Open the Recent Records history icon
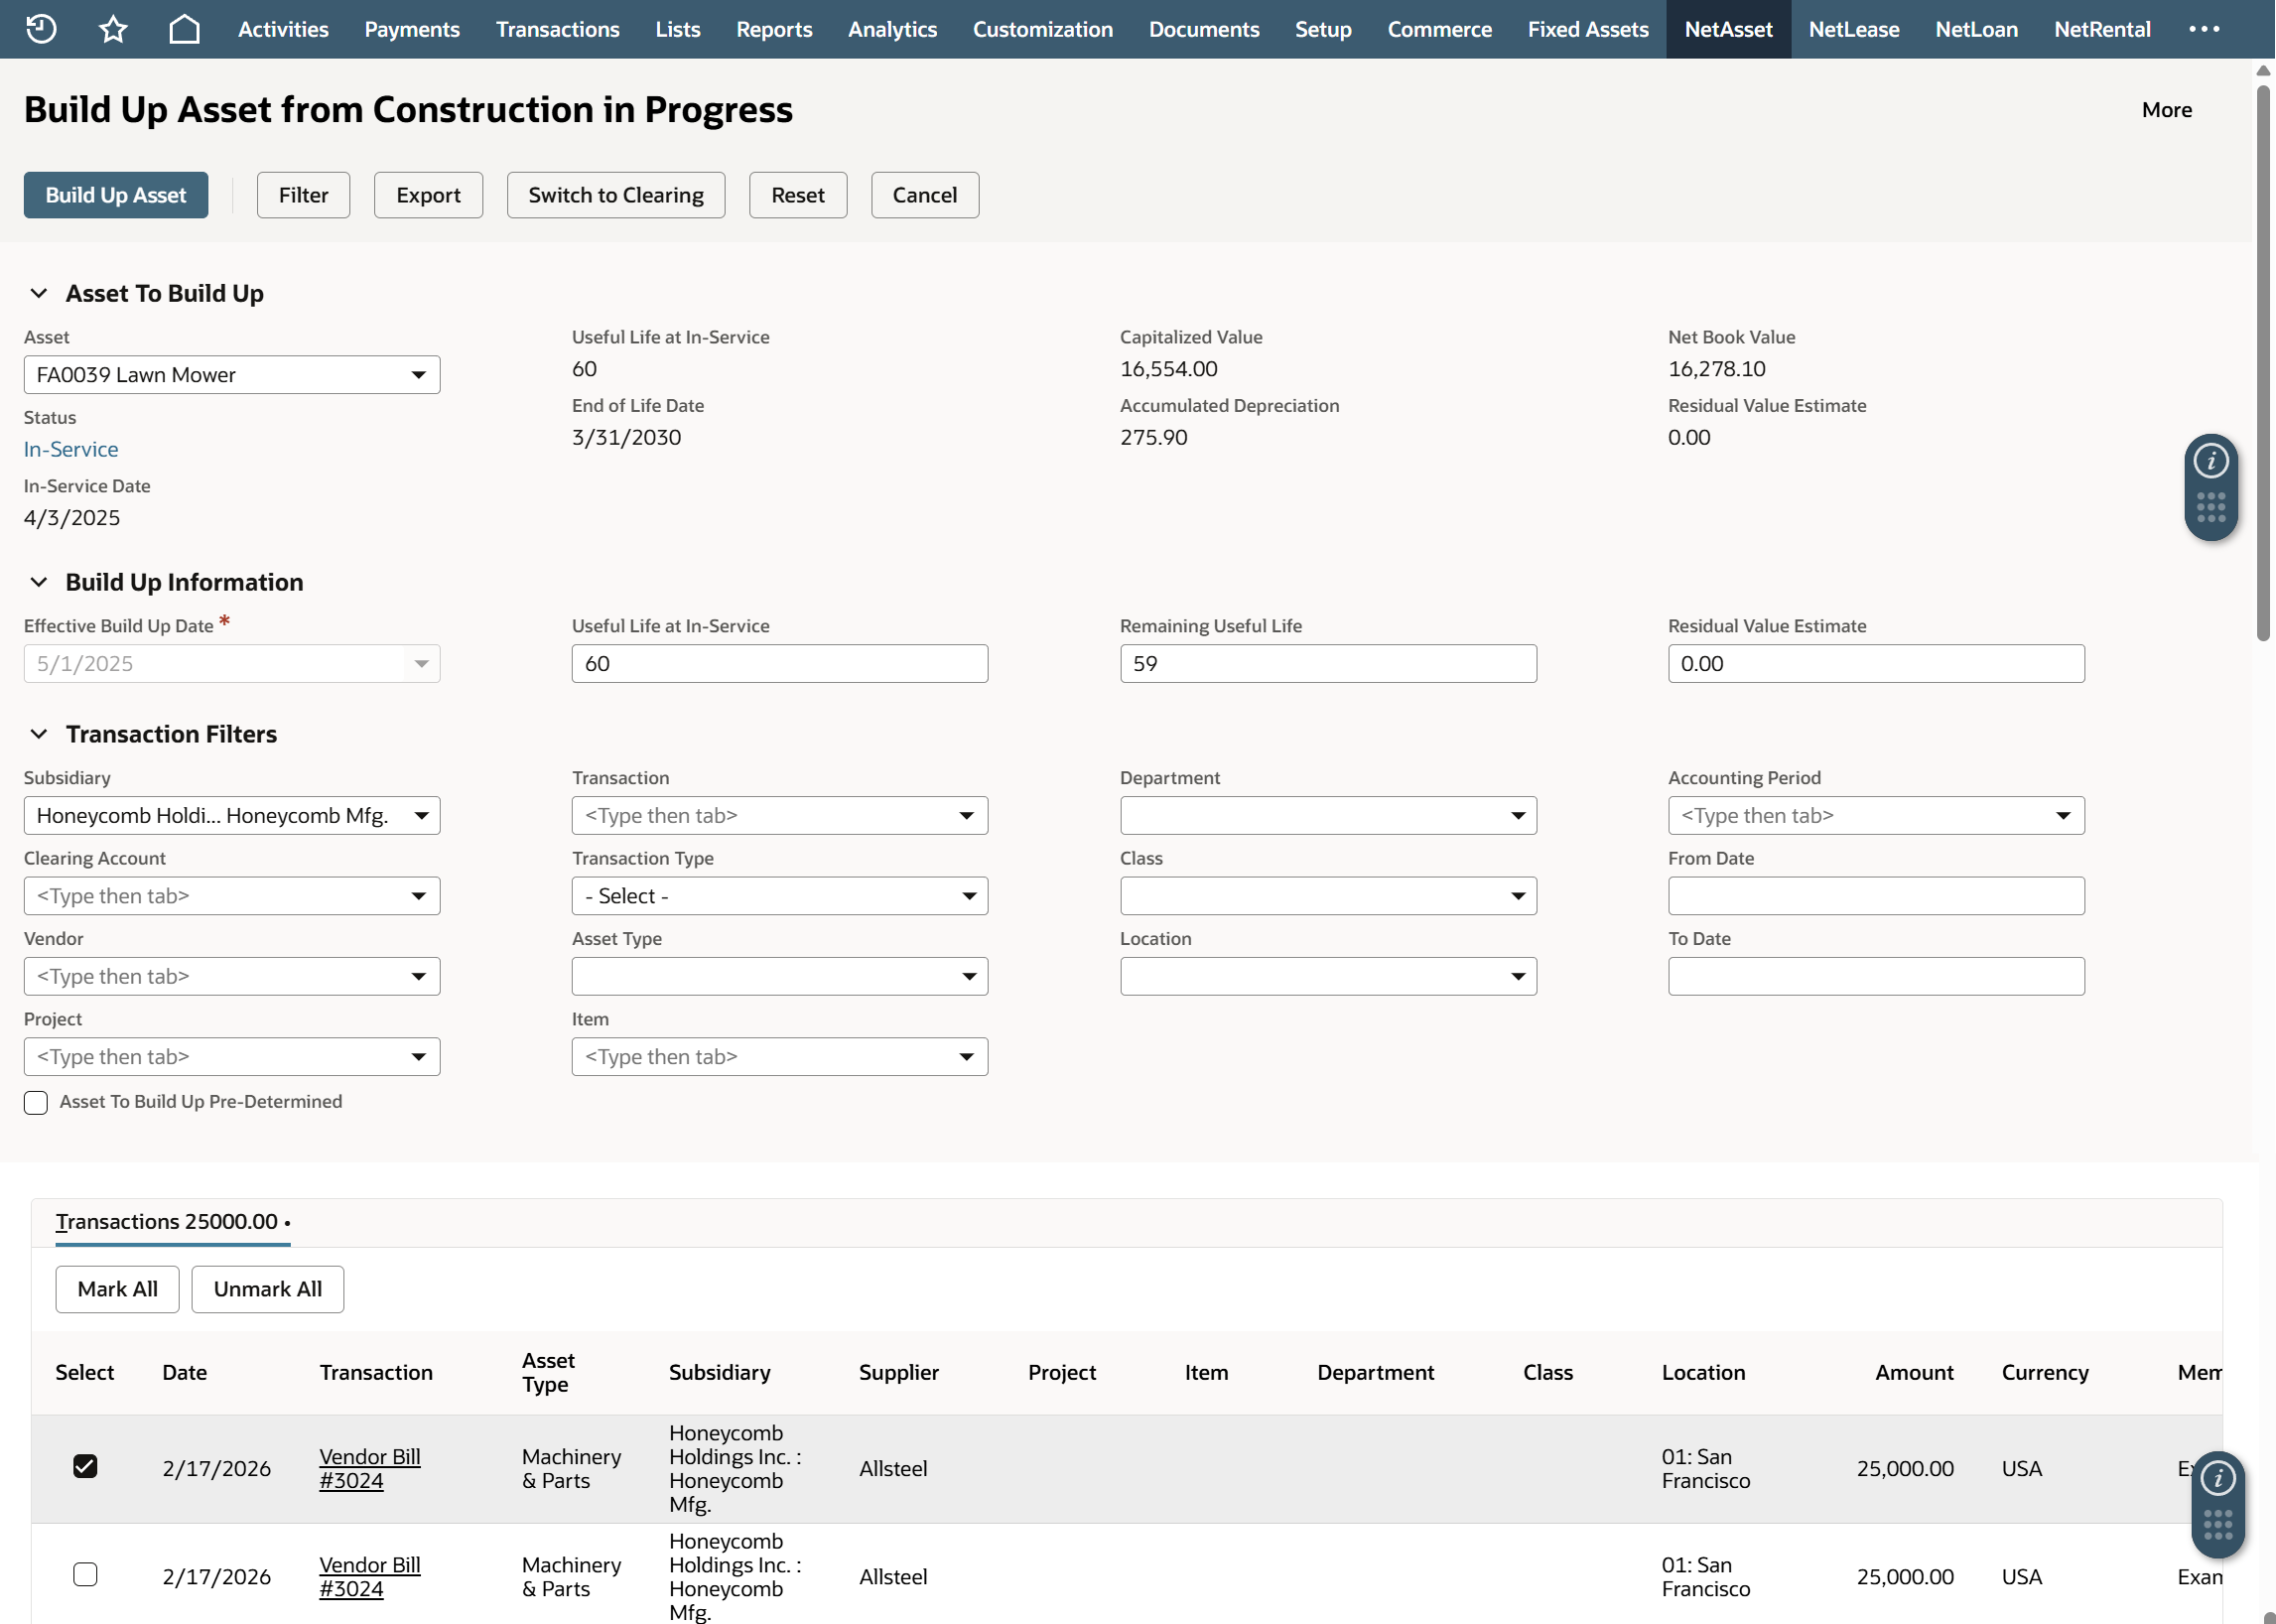 [41, 29]
